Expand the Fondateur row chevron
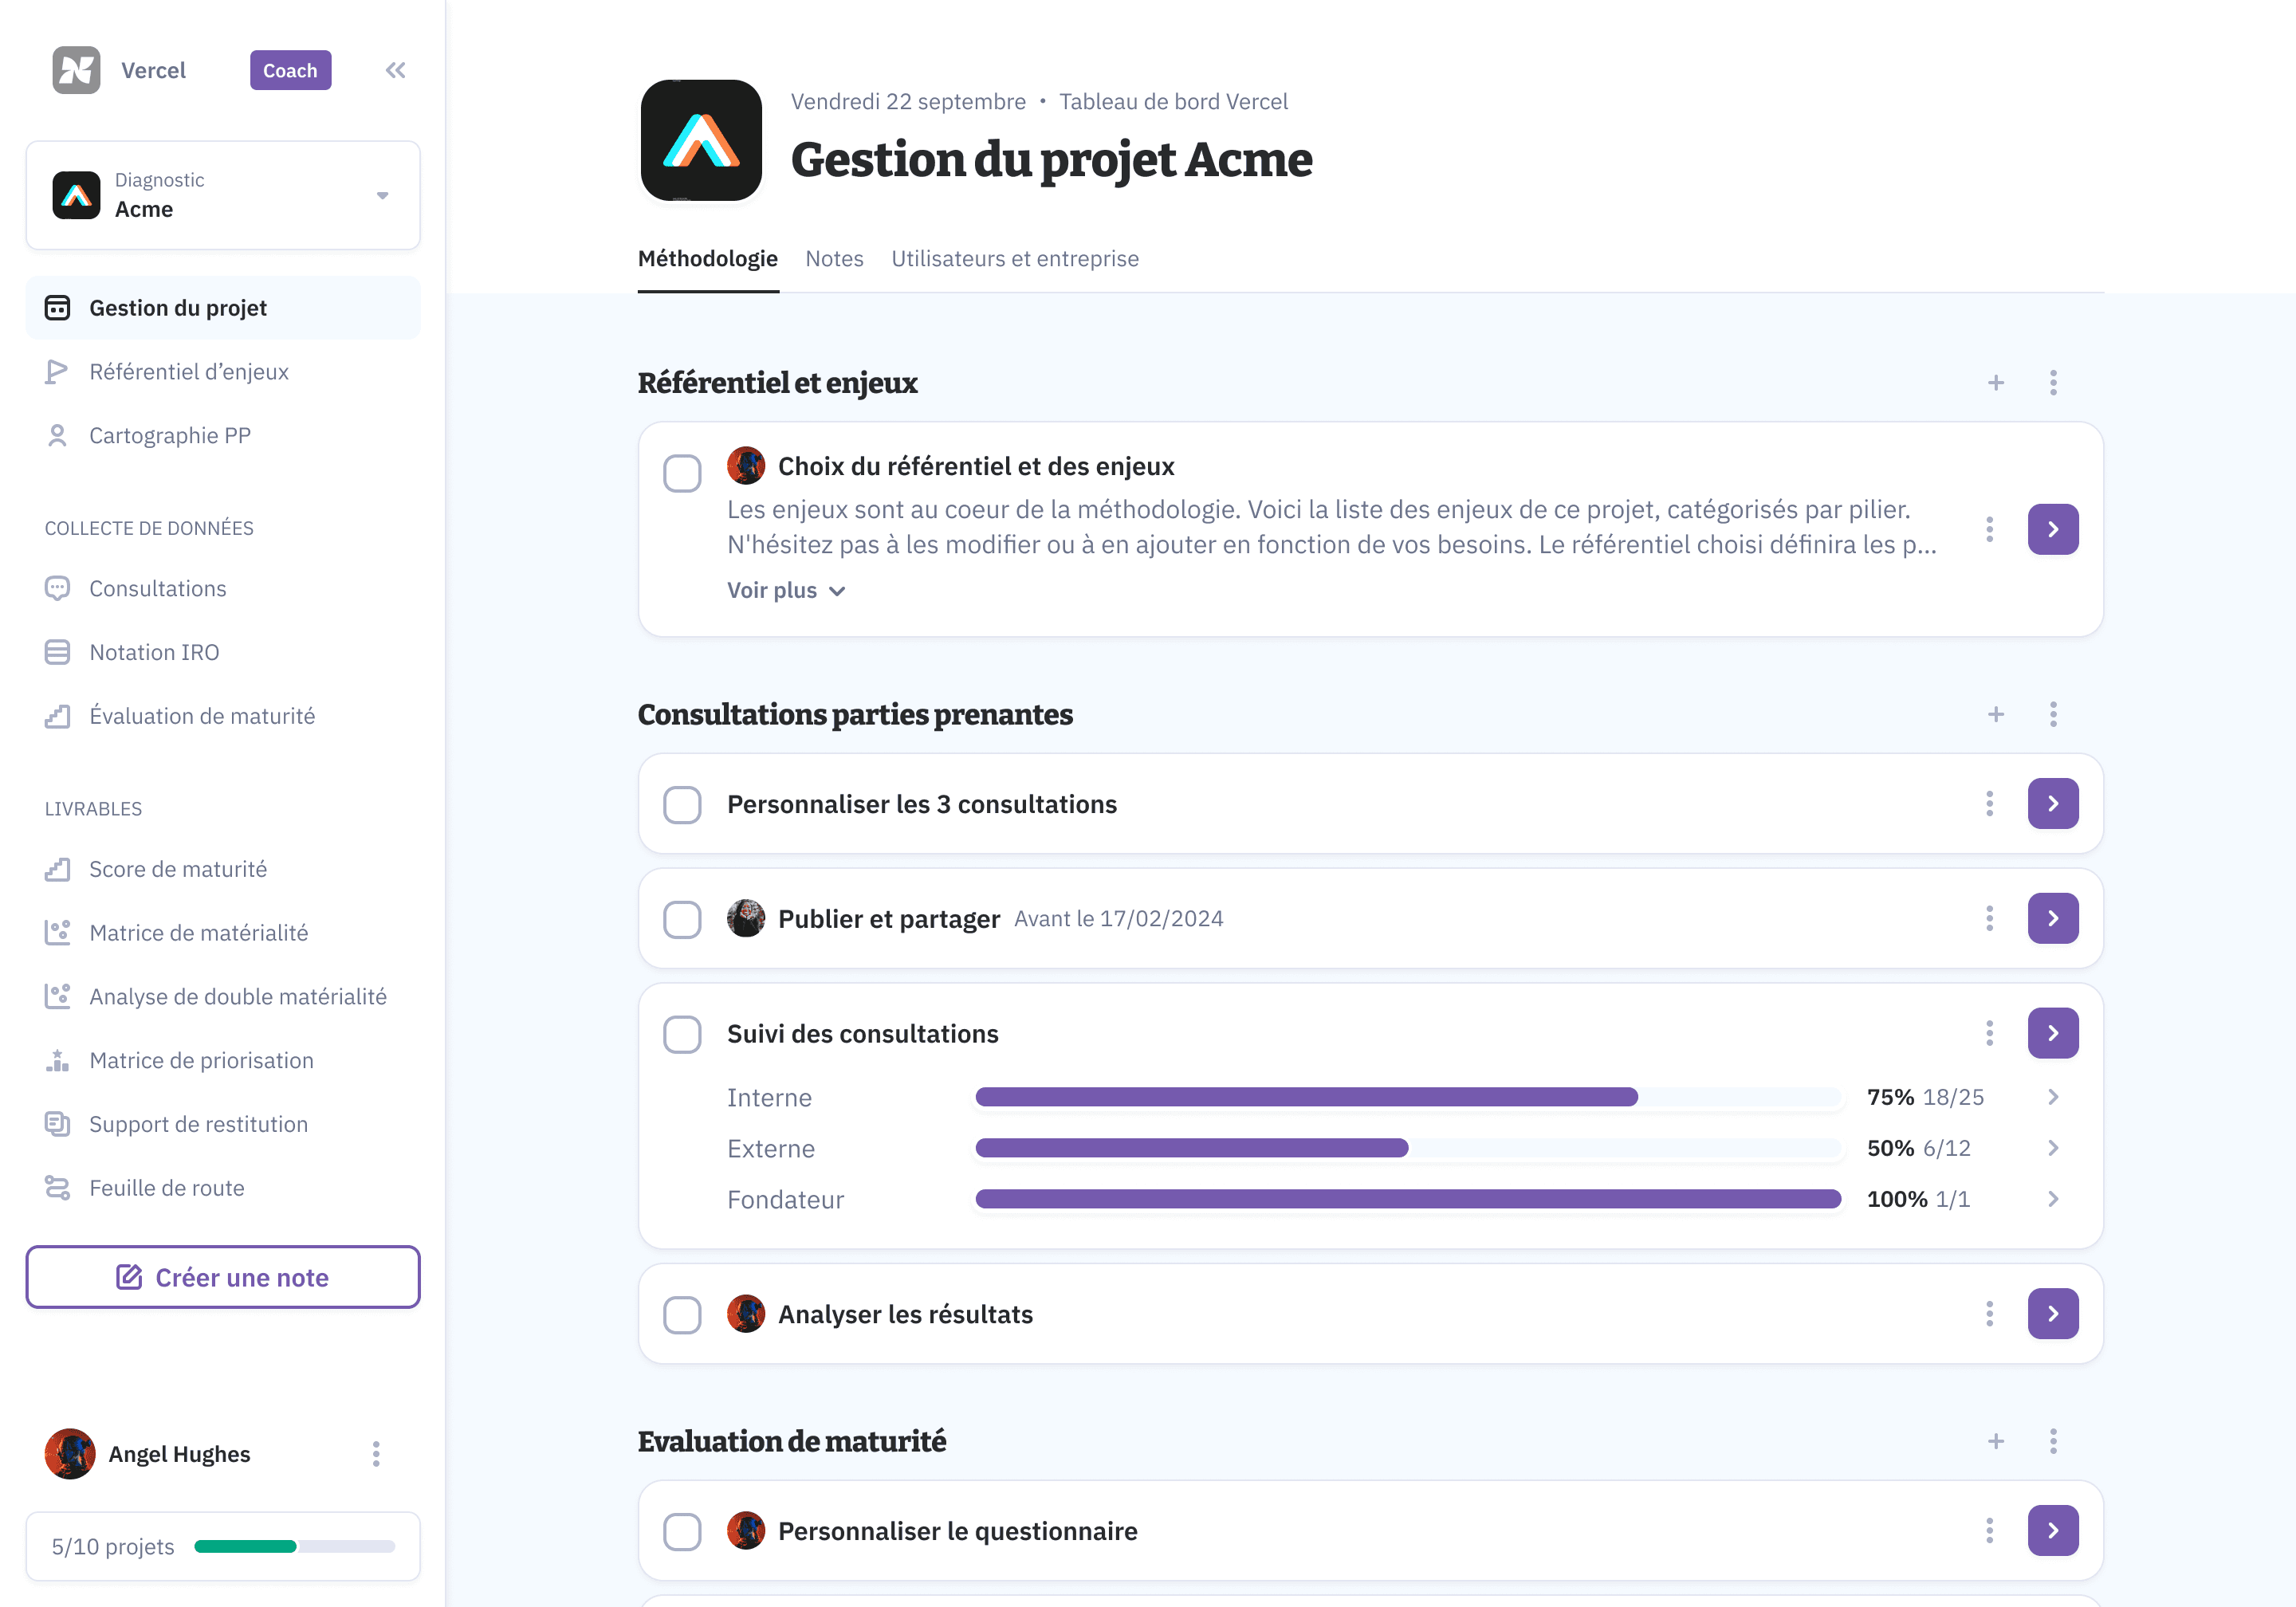Image resolution: width=2296 pixels, height=1607 pixels. point(2053,1200)
